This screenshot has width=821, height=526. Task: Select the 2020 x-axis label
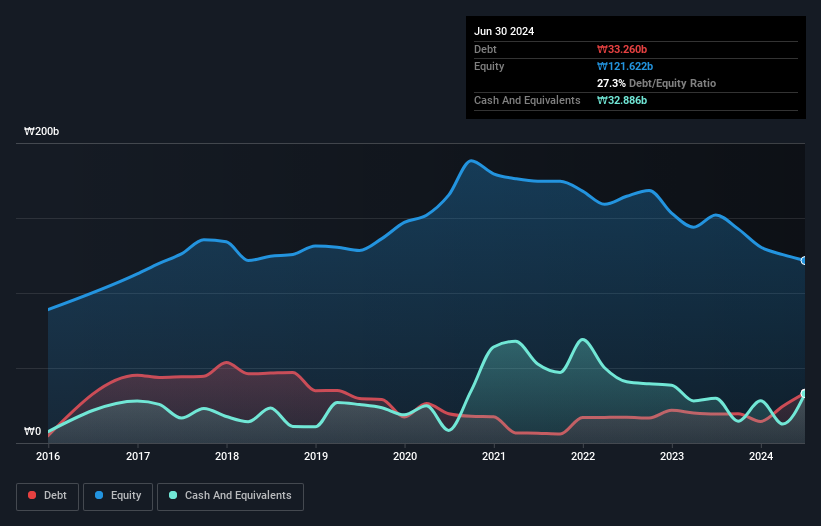[405, 456]
